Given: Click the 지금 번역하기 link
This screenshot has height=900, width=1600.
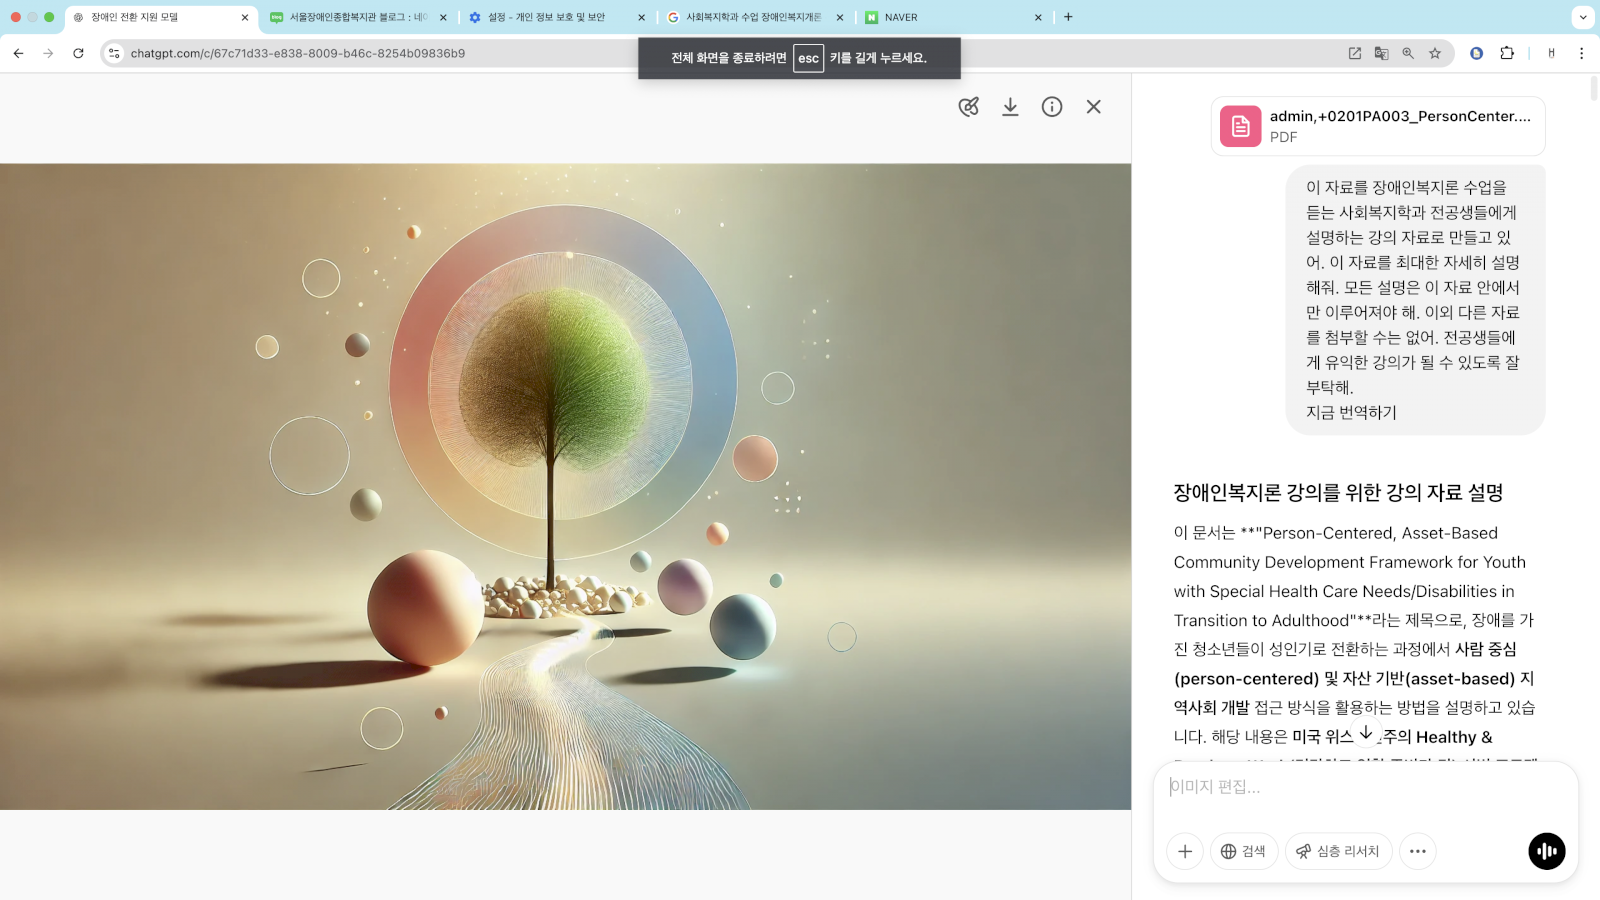Looking at the screenshot, I should (1351, 412).
